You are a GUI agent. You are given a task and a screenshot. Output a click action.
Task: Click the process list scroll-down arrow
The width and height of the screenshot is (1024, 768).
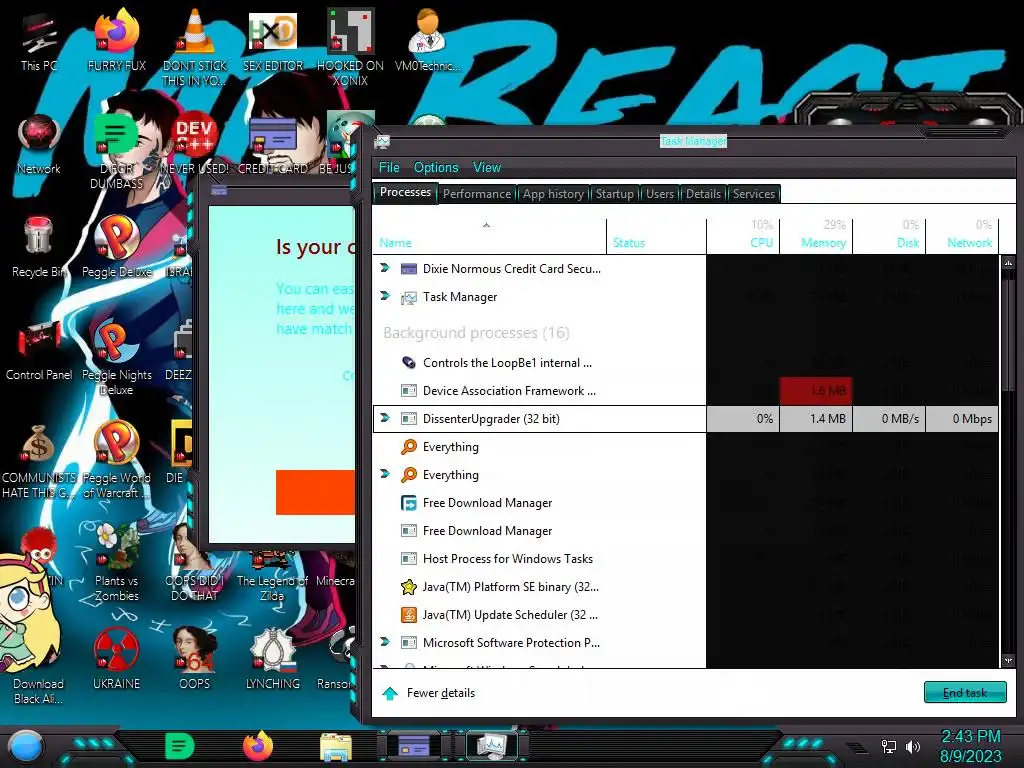click(x=1008, y=660)
